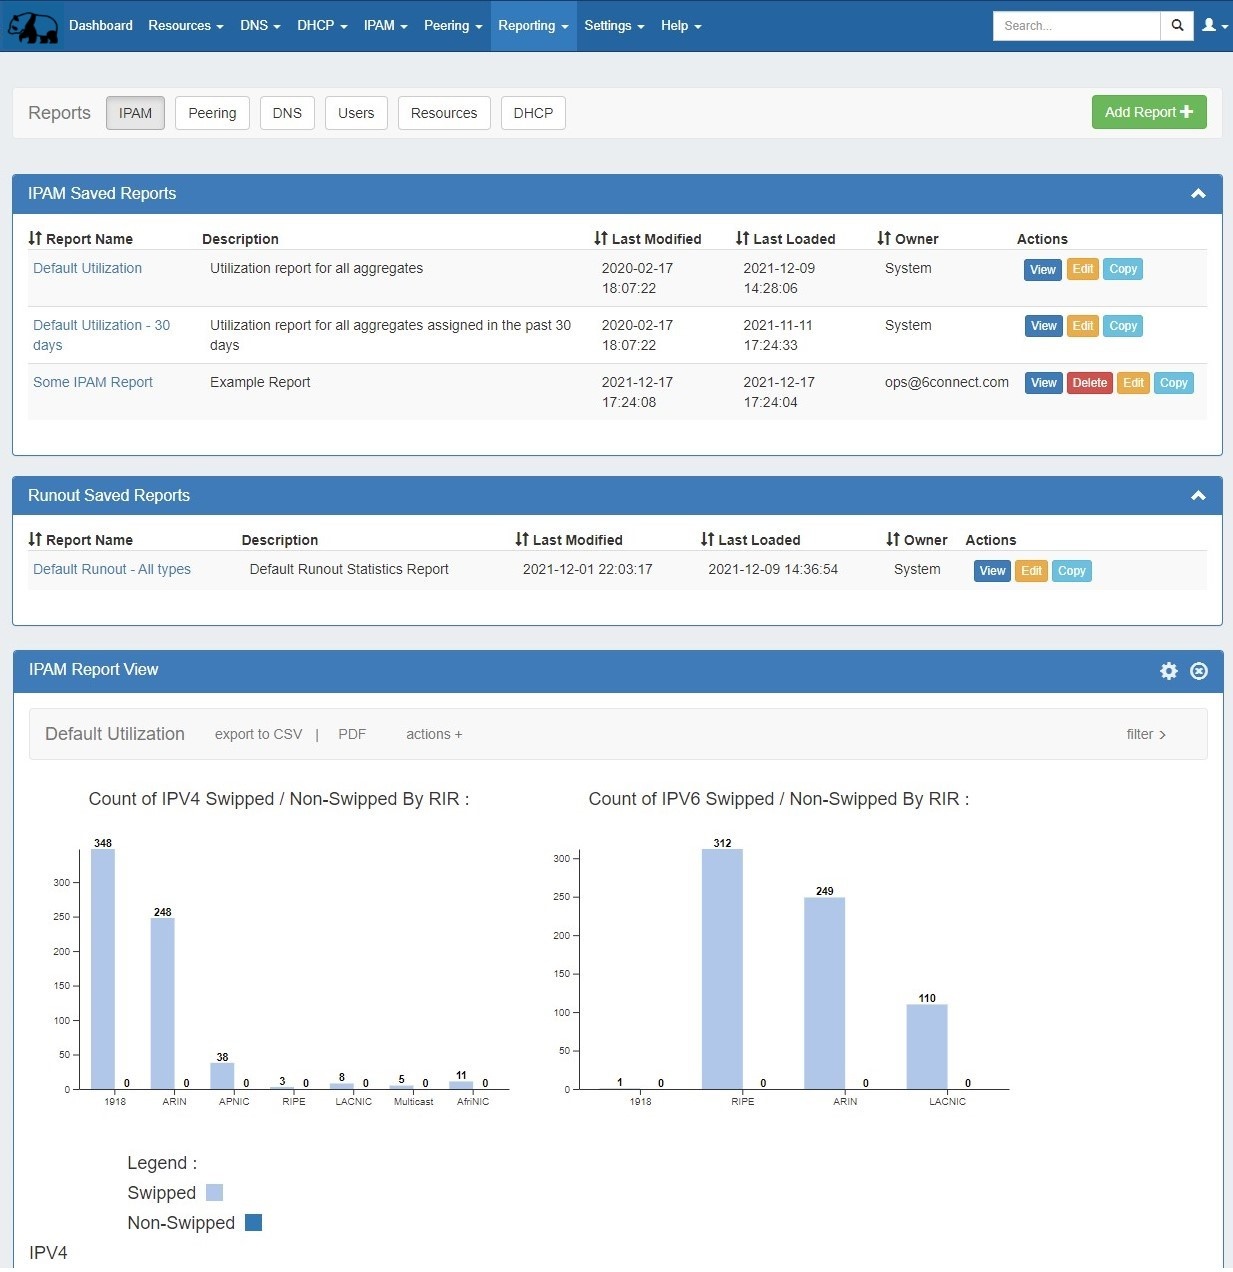Screen dimensions: 1233x1272
Task: Open IPAM Report View gear settings
Action: [1168, 671]
